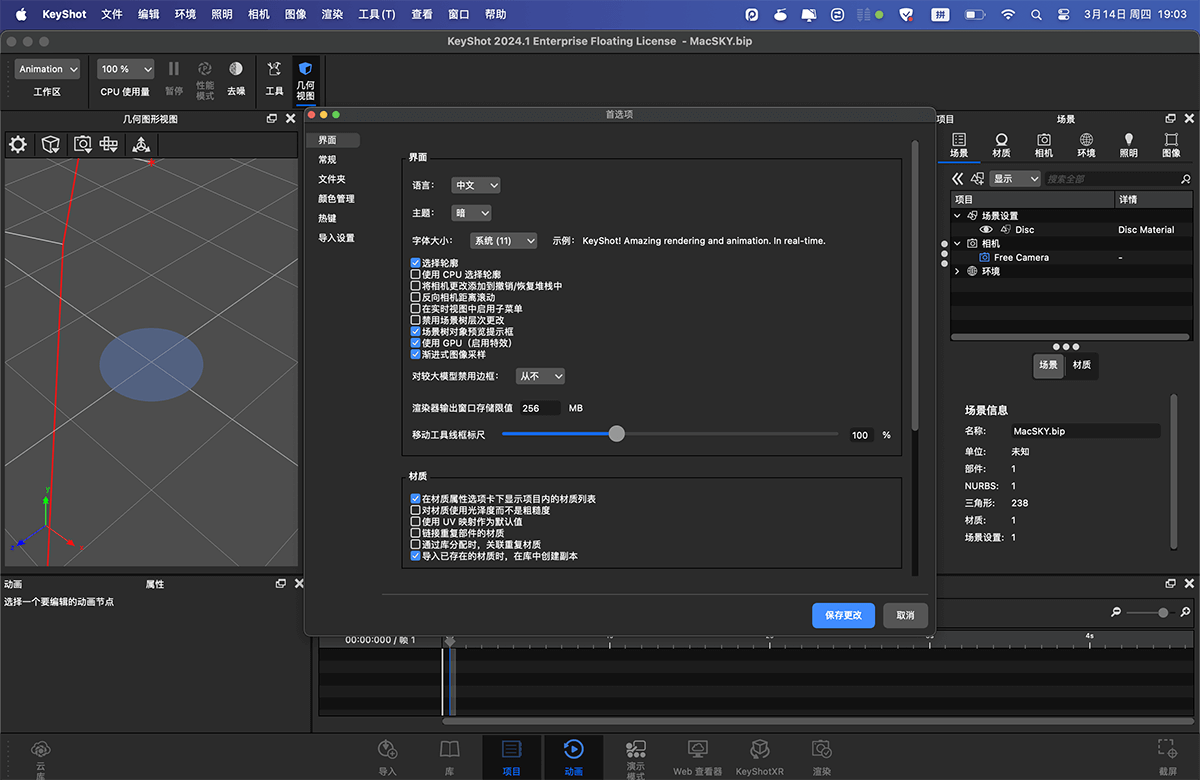The height and width of the screenshot is (780, 1200).
Task: Click the 取消 button
Action: 905,615
